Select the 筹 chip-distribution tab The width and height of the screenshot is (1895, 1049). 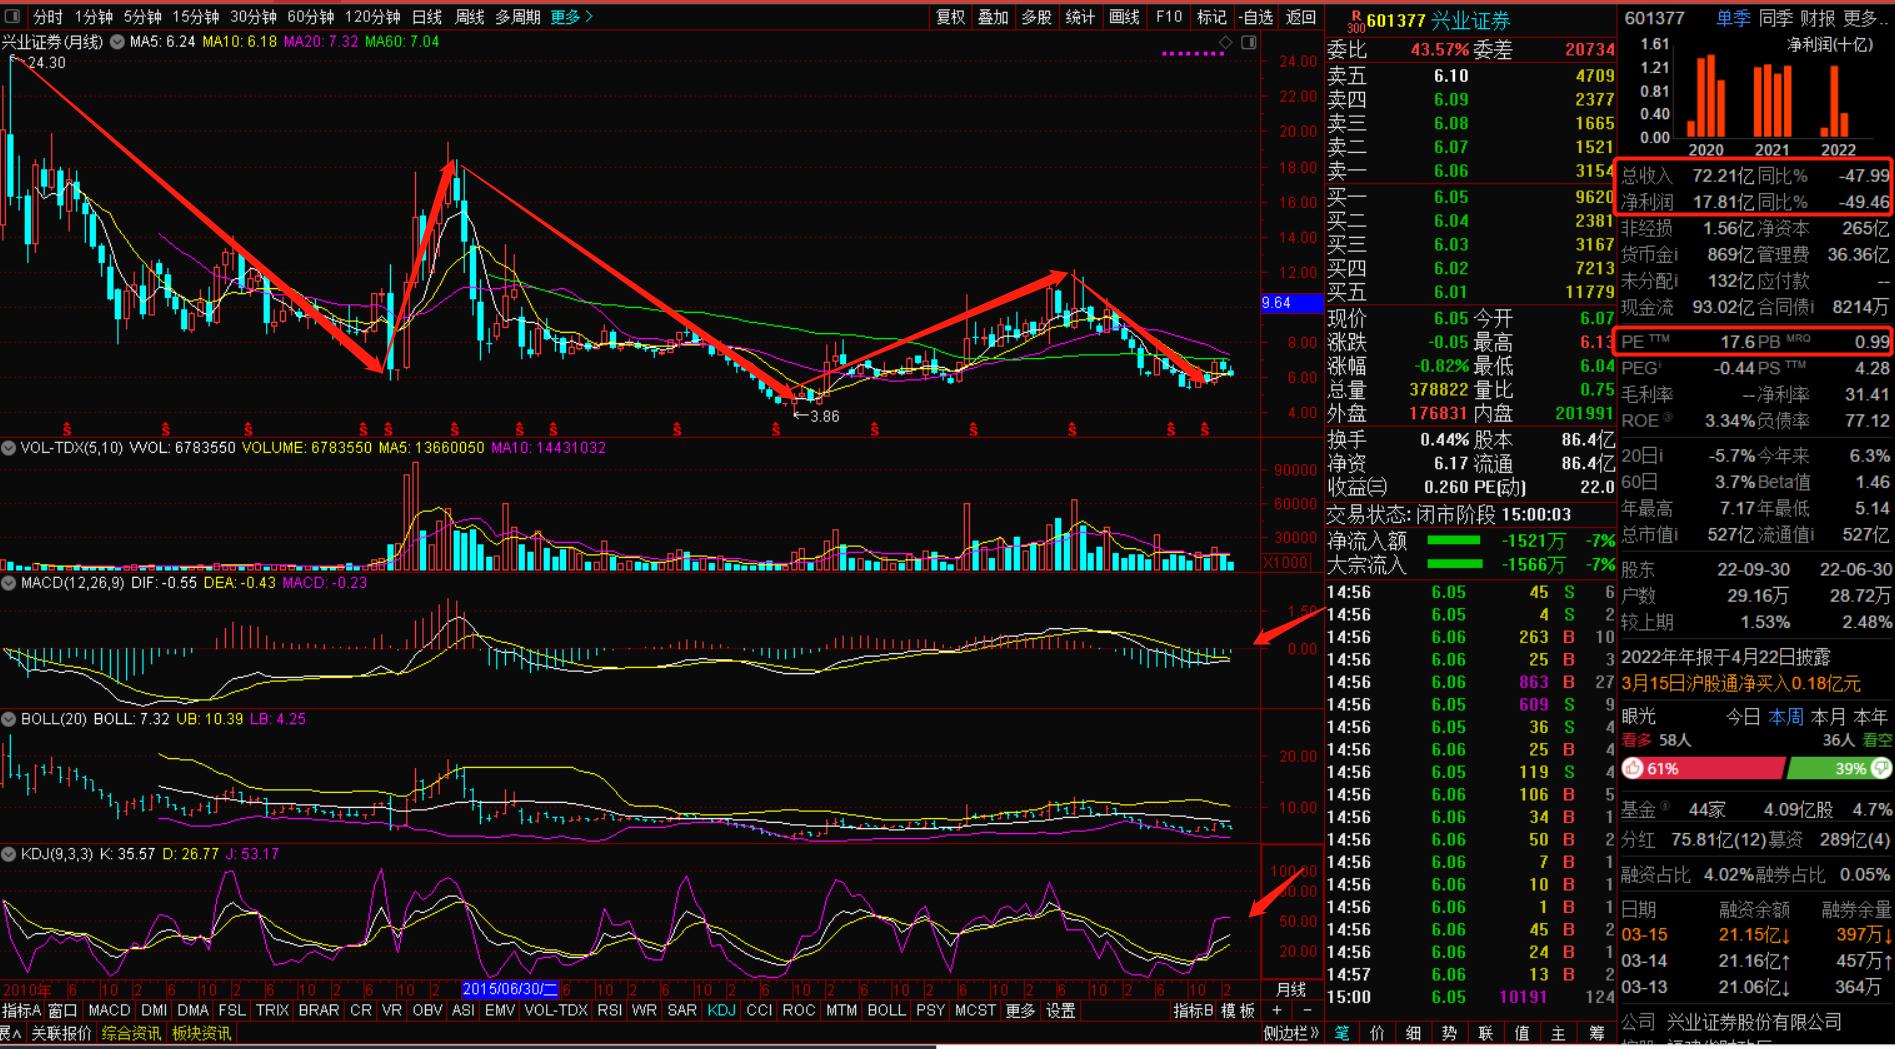coord(1597,1033)
